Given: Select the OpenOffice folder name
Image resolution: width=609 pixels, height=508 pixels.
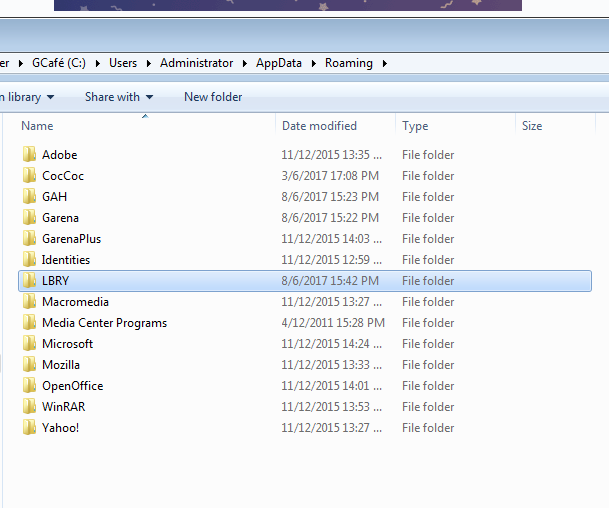Looking at the screenshot, I should coord(73,385).
